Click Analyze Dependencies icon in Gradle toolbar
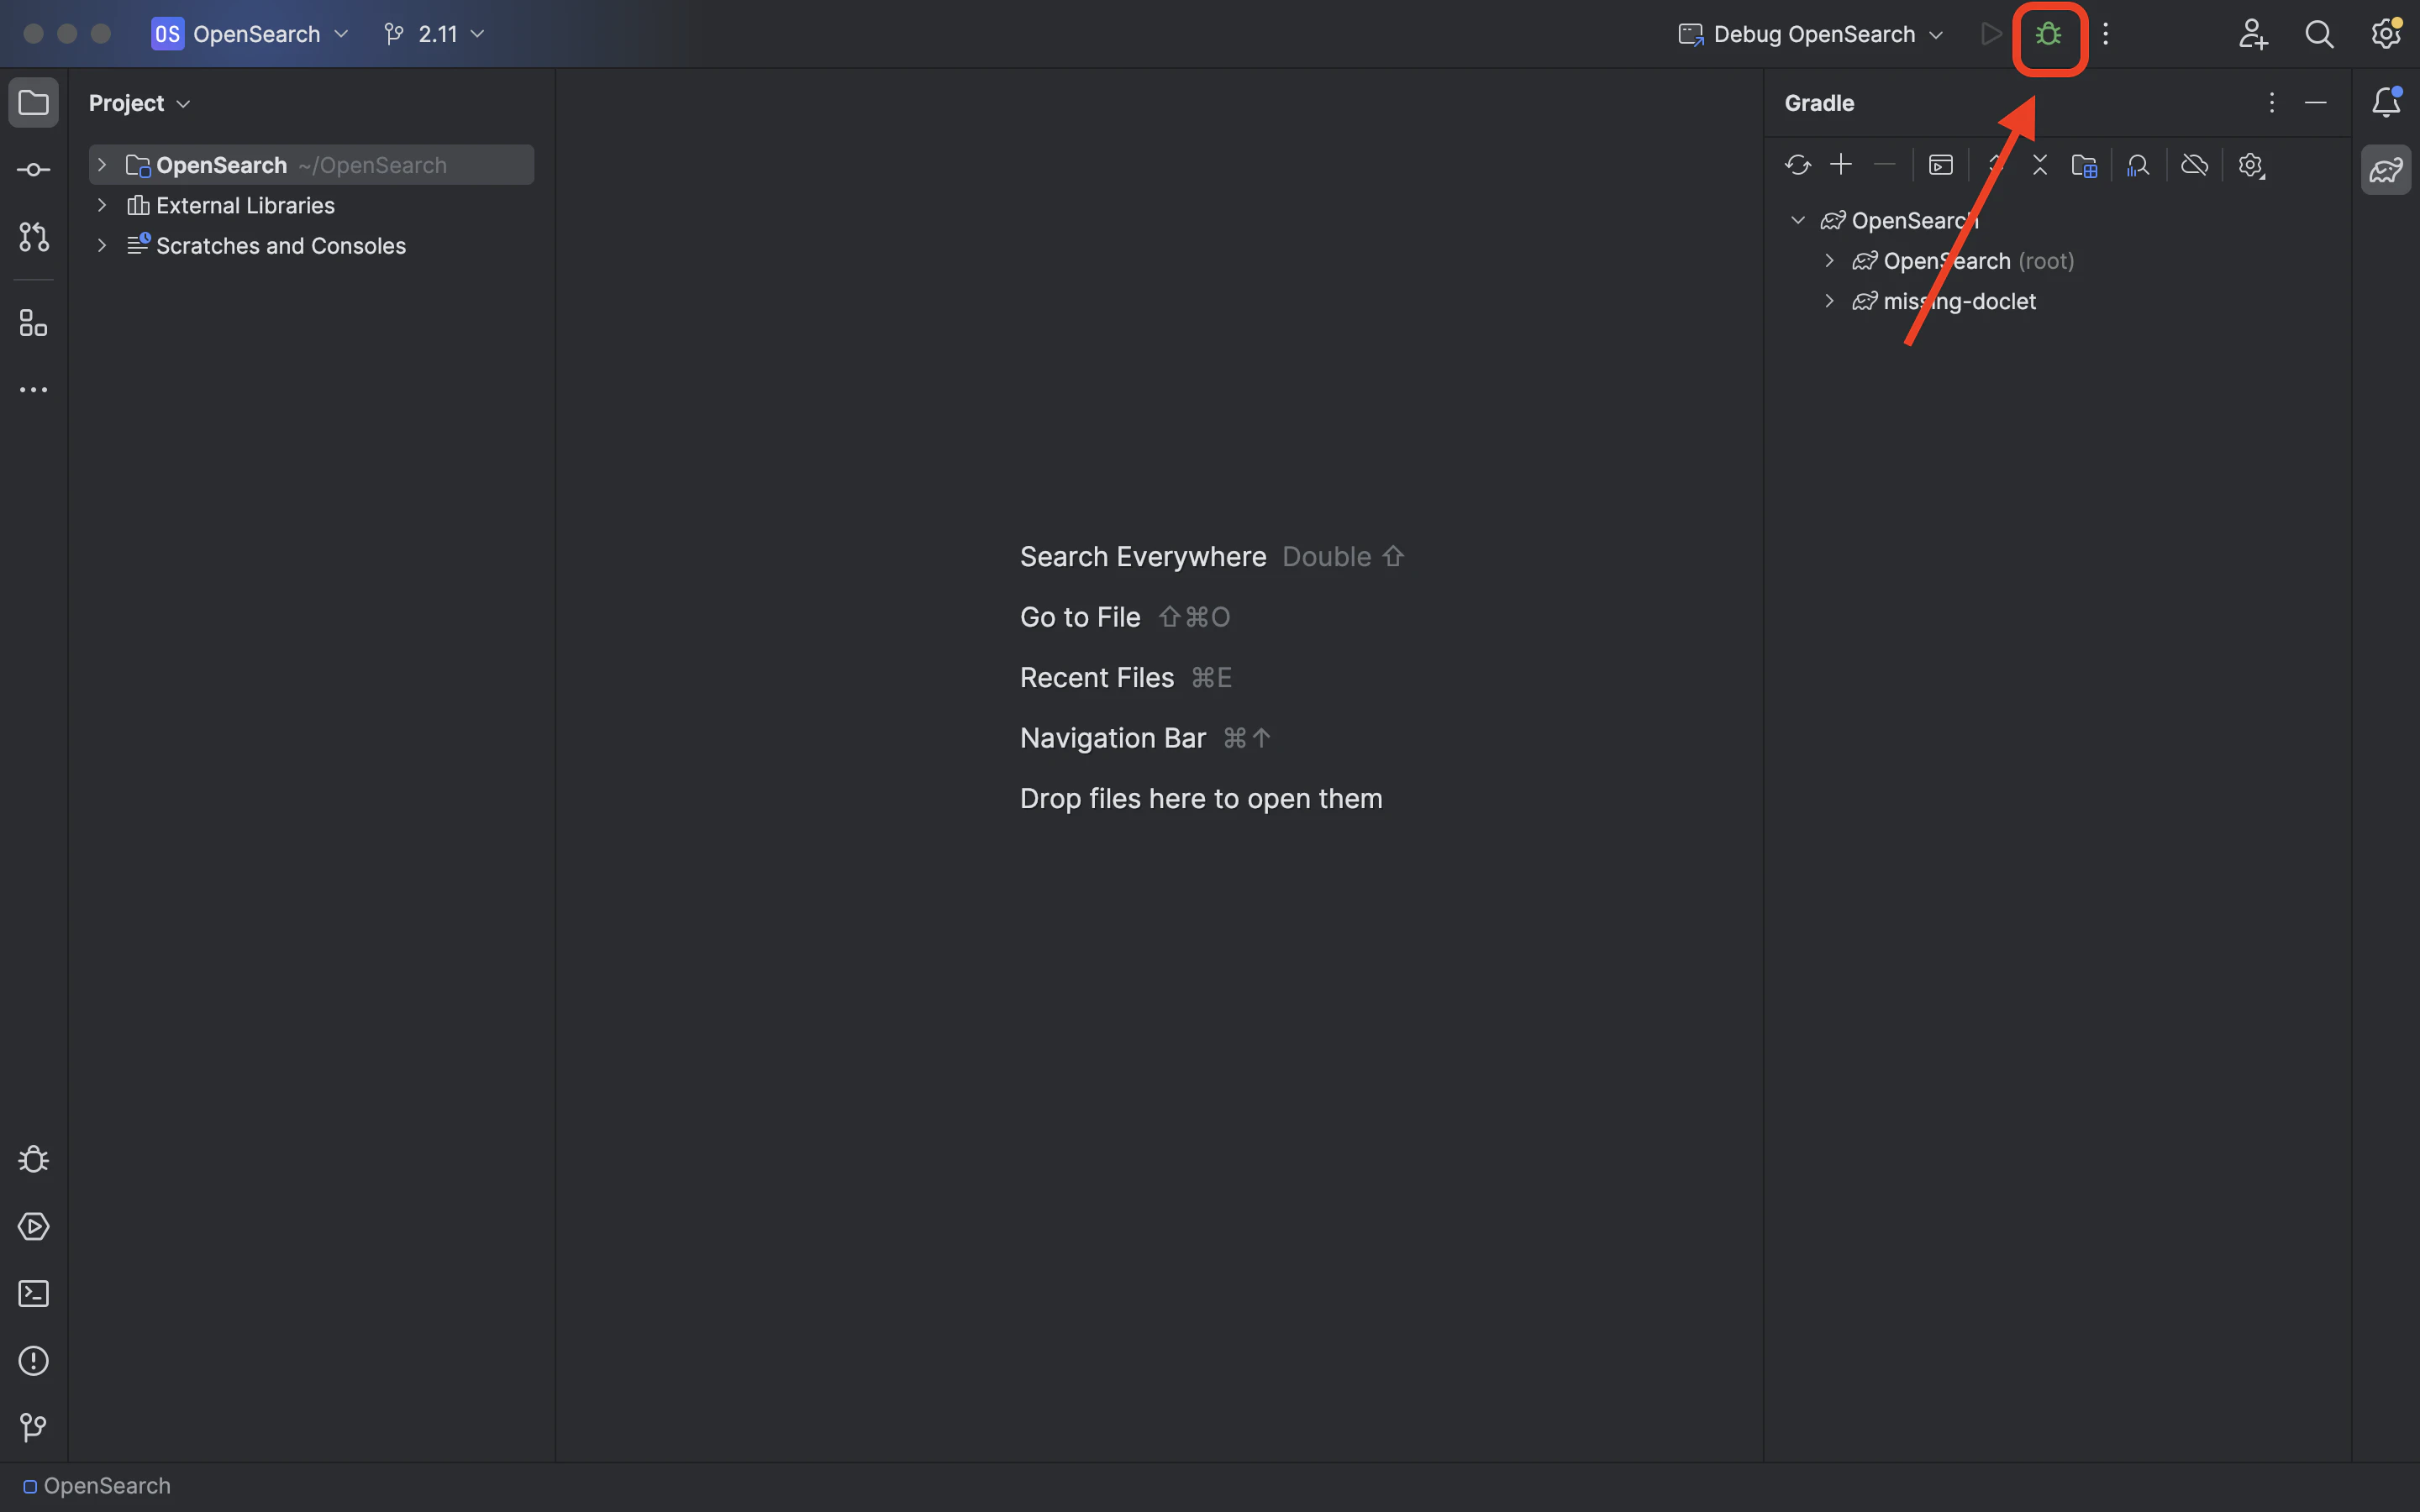This screenshot has height=1512, width=2420. [x=2138, y=165]
